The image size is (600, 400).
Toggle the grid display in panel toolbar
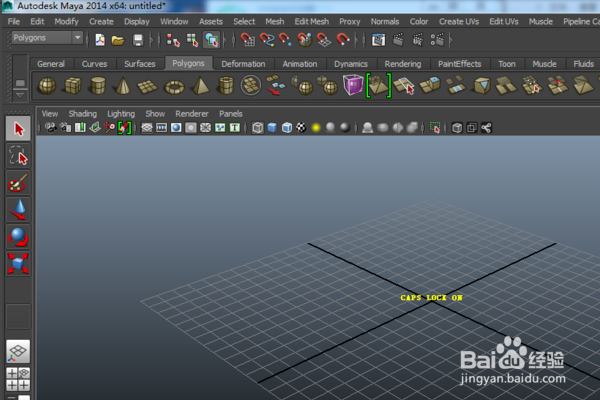click(x=147, y=127)
